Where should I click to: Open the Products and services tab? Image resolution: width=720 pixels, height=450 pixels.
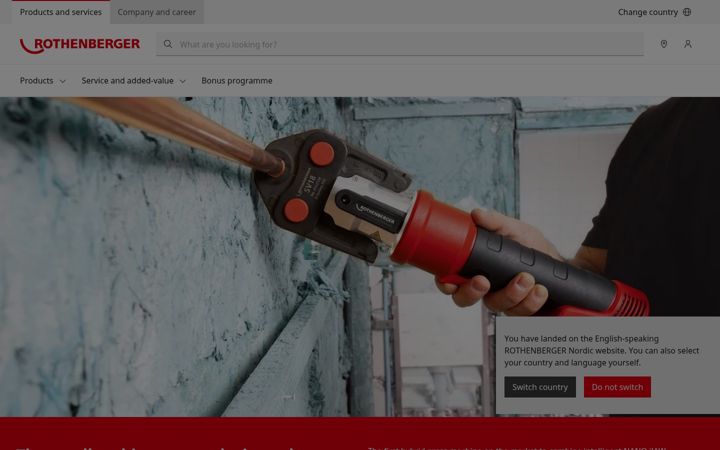61,12
